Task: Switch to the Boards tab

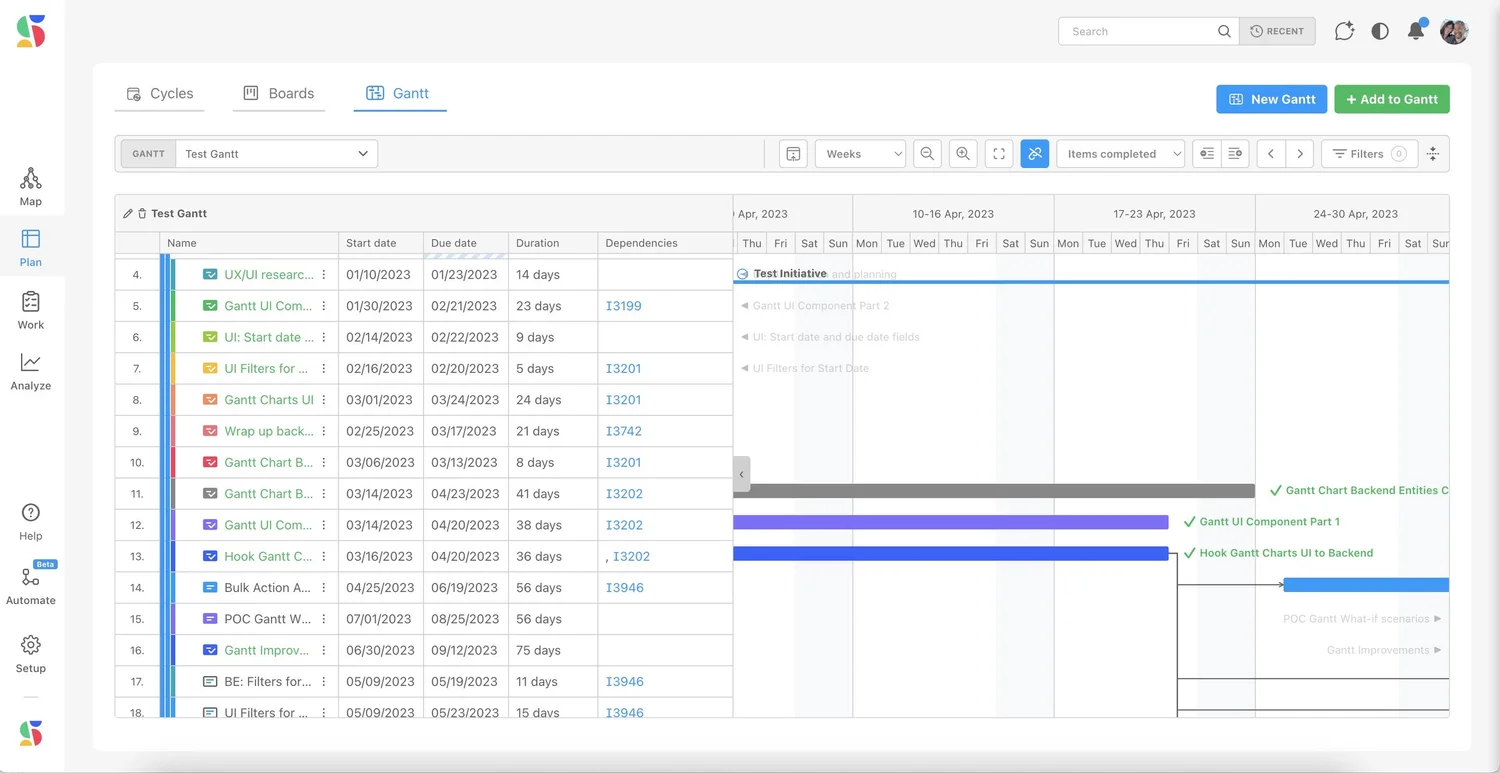Action: coord(278,93)
